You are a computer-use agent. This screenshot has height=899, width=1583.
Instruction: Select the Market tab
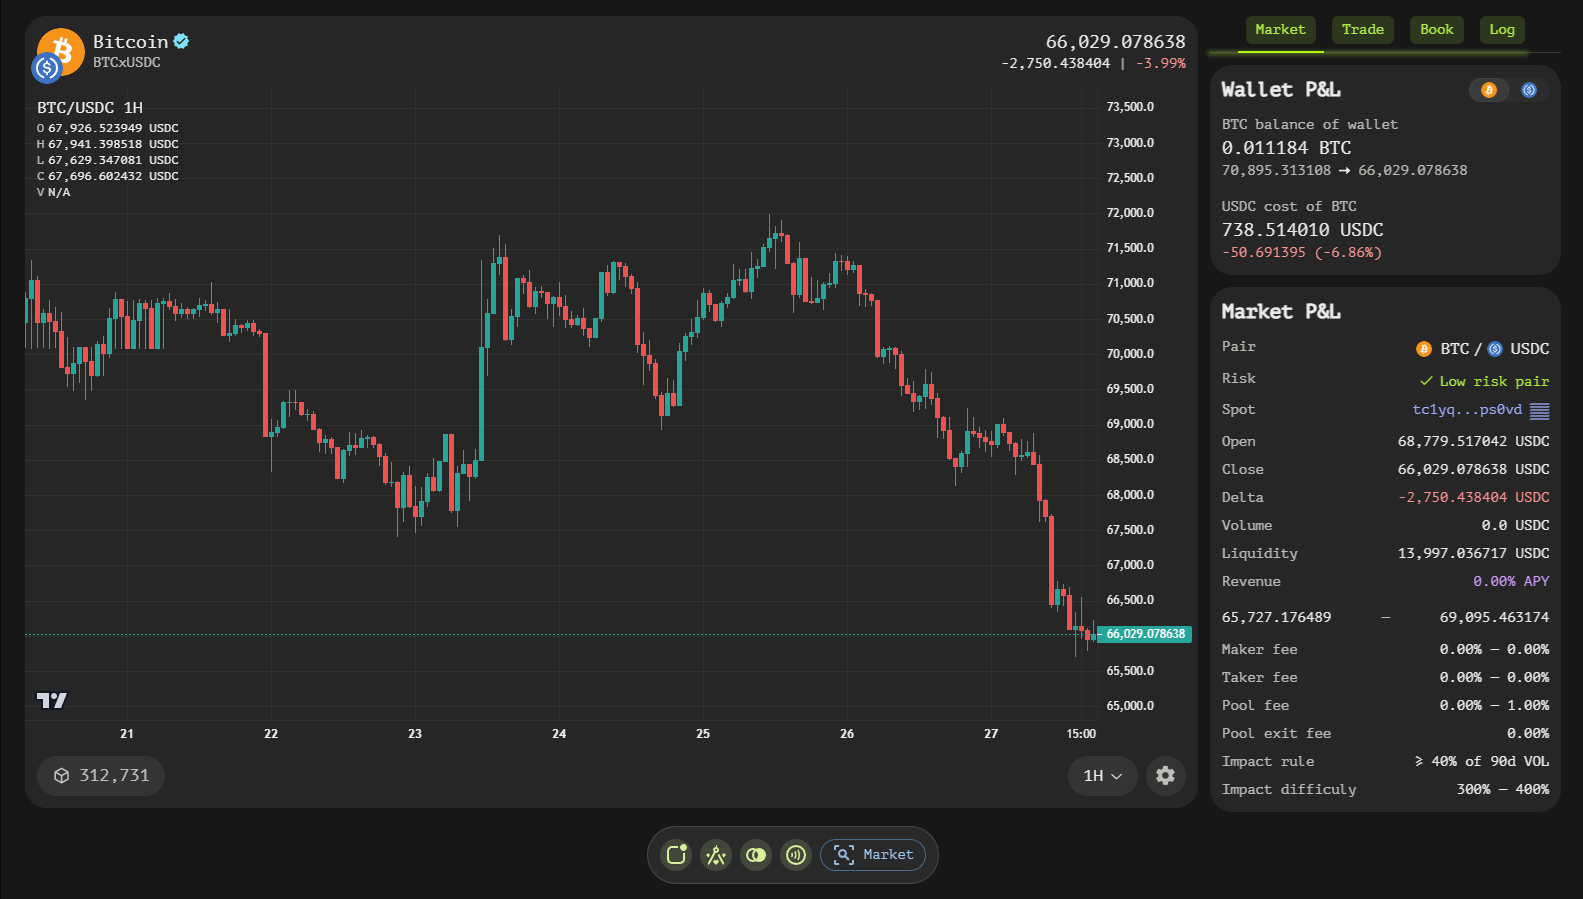click(x=1280, y=30)
